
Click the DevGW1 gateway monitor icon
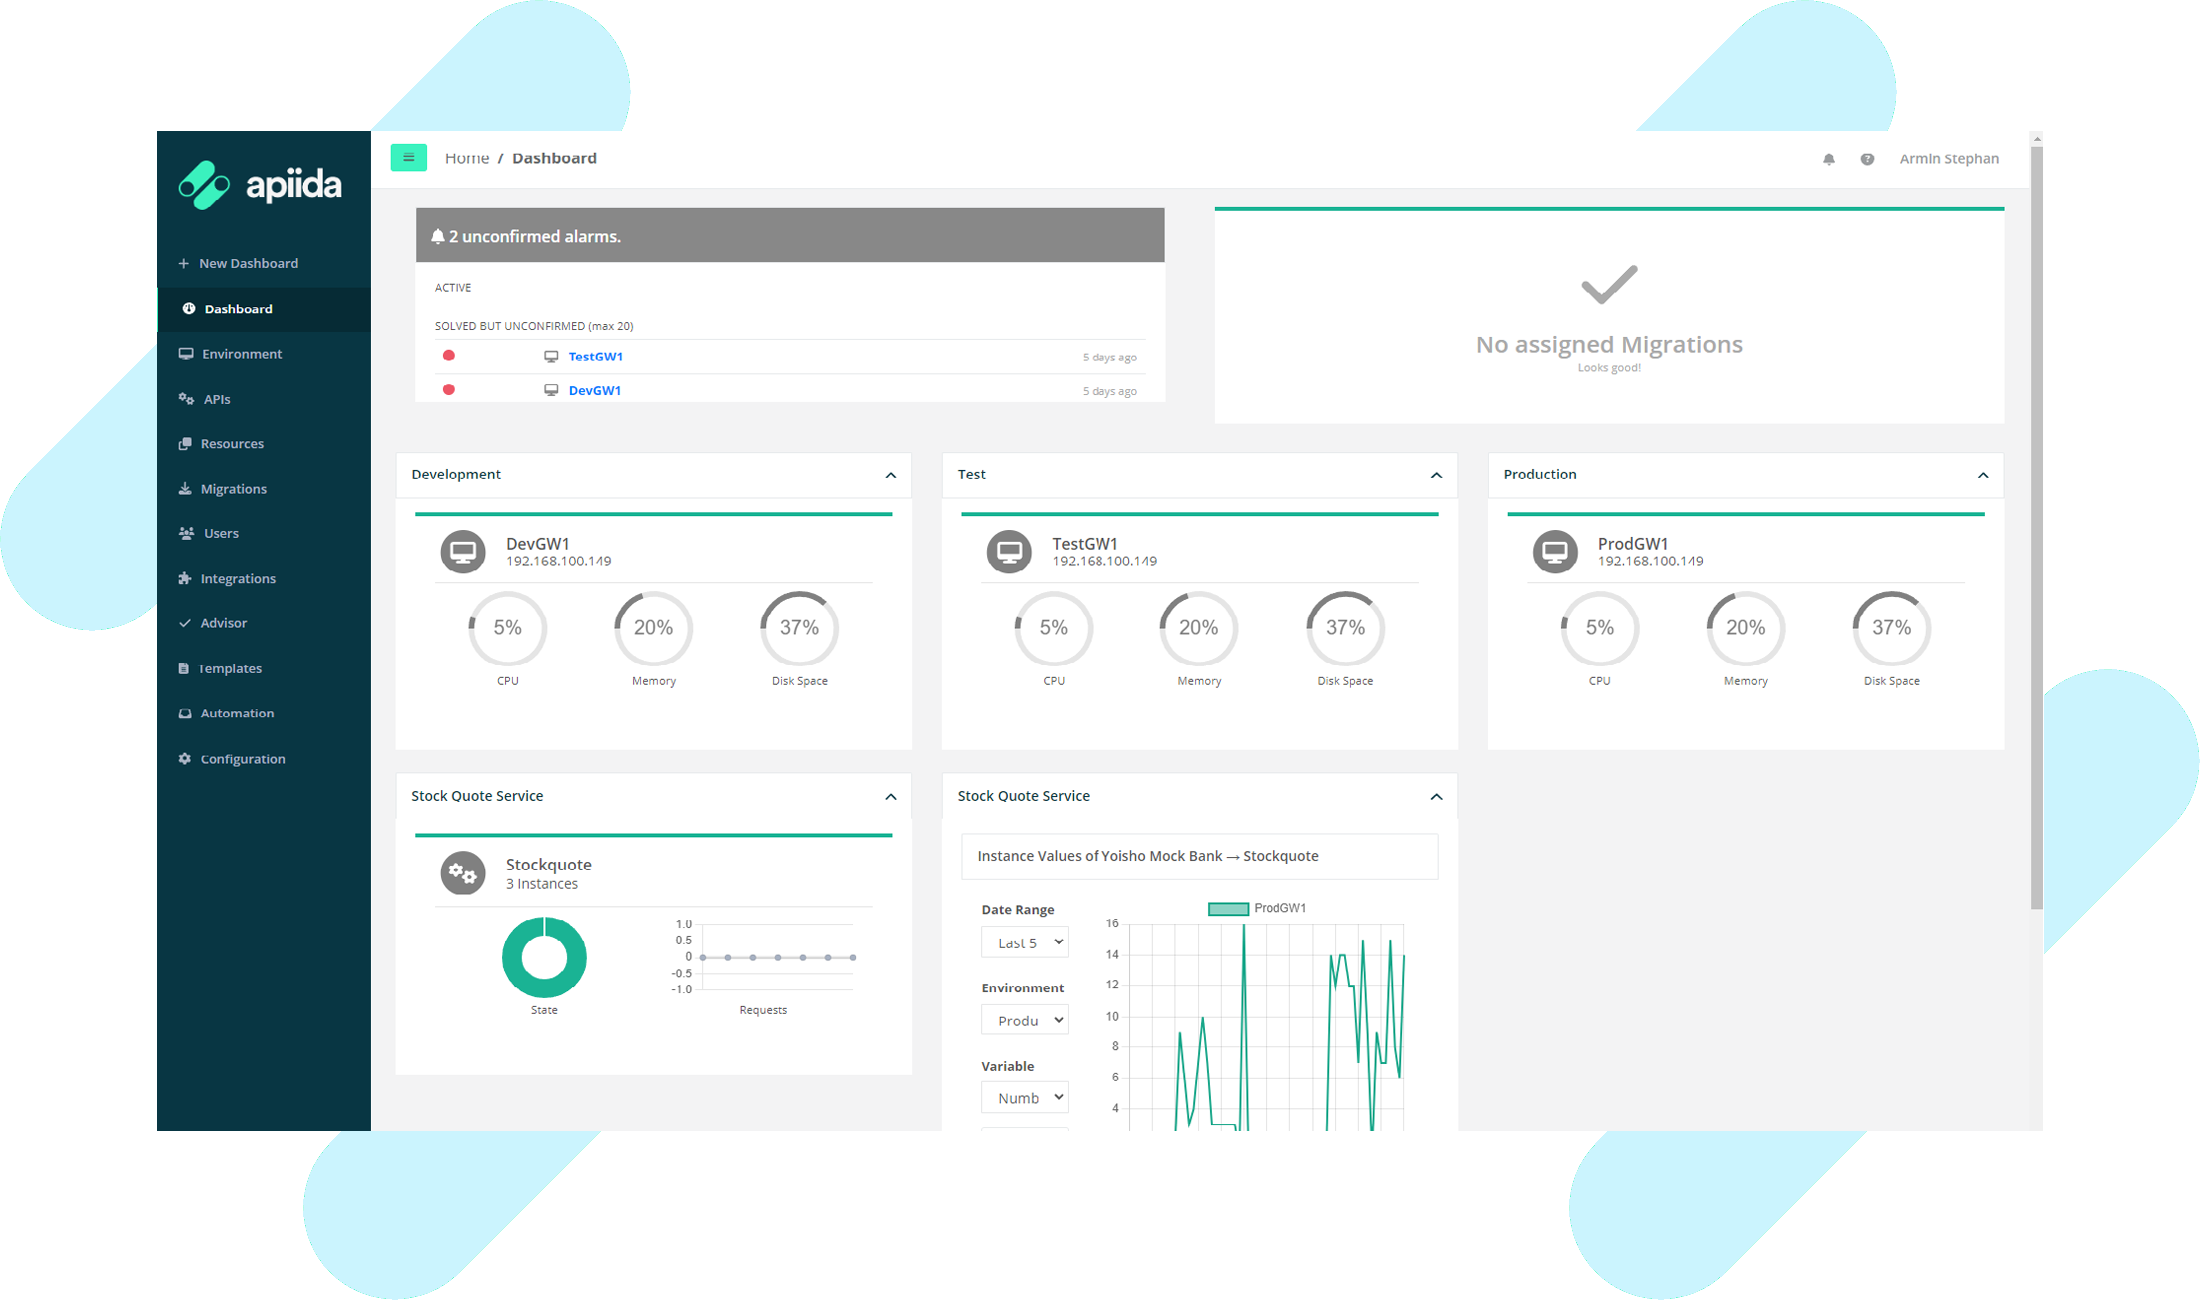[463, 551]
